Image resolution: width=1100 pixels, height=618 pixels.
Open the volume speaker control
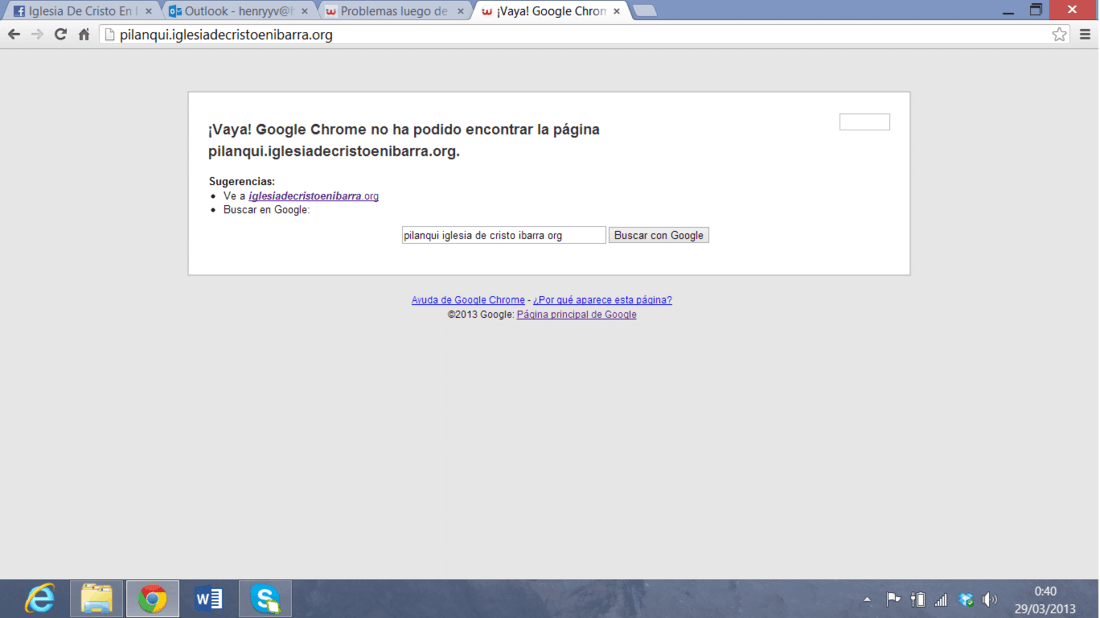[990, 599]
